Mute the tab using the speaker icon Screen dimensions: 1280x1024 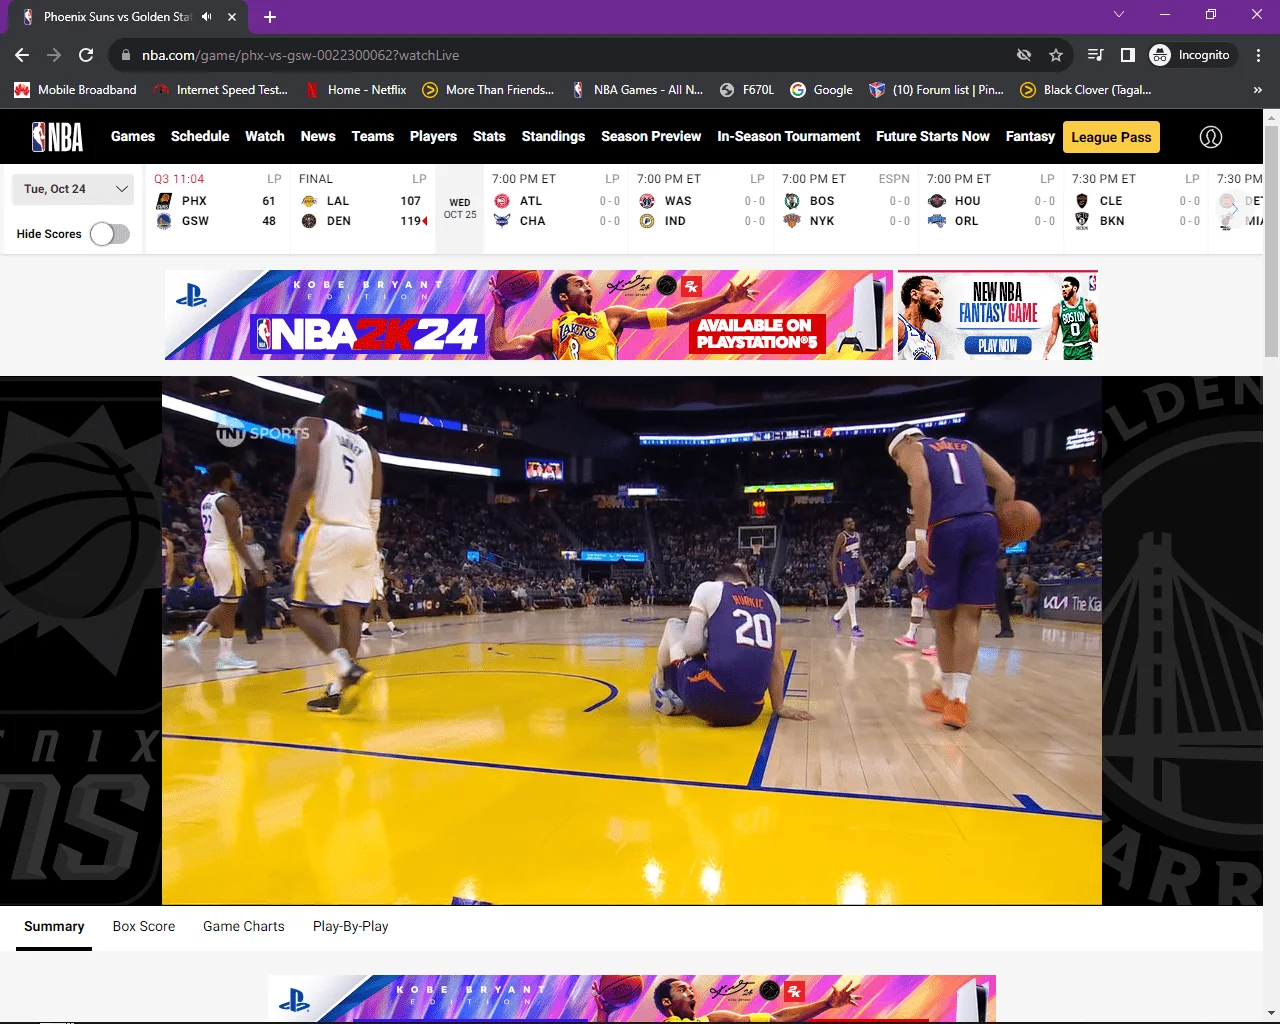tap(206, 16)
